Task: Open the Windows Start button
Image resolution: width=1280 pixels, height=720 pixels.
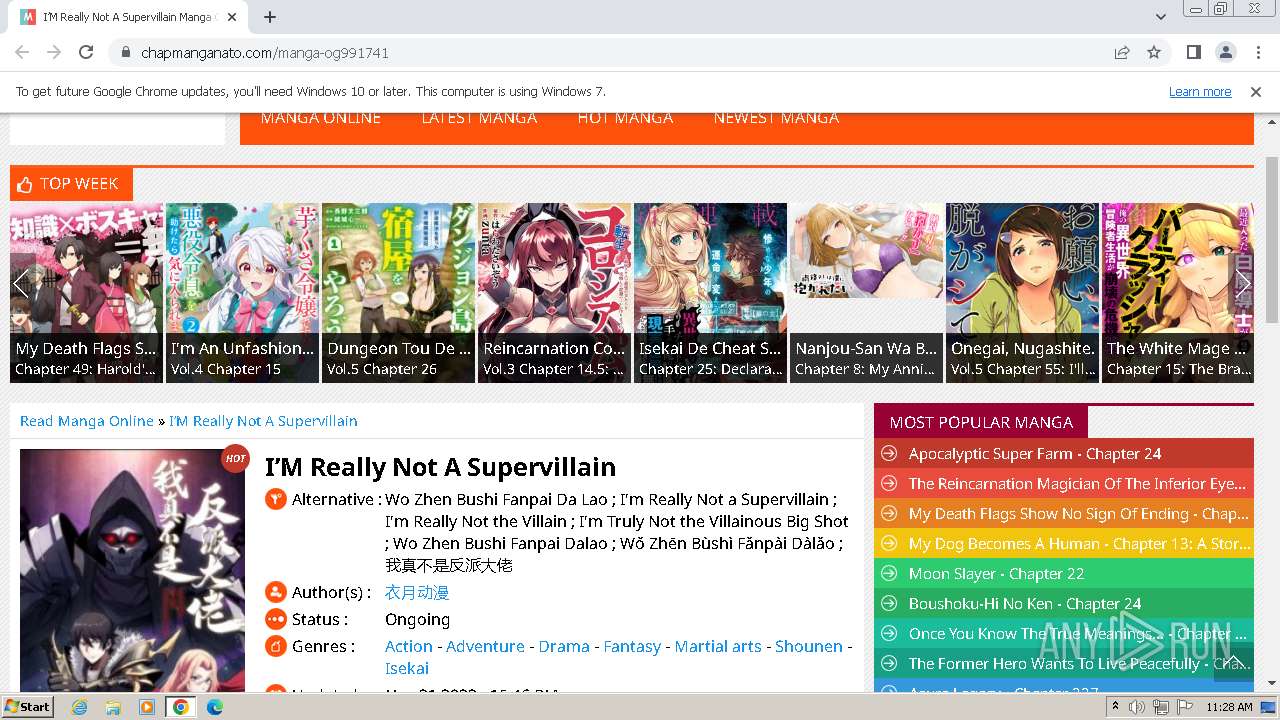Action: tap(27, 706)
